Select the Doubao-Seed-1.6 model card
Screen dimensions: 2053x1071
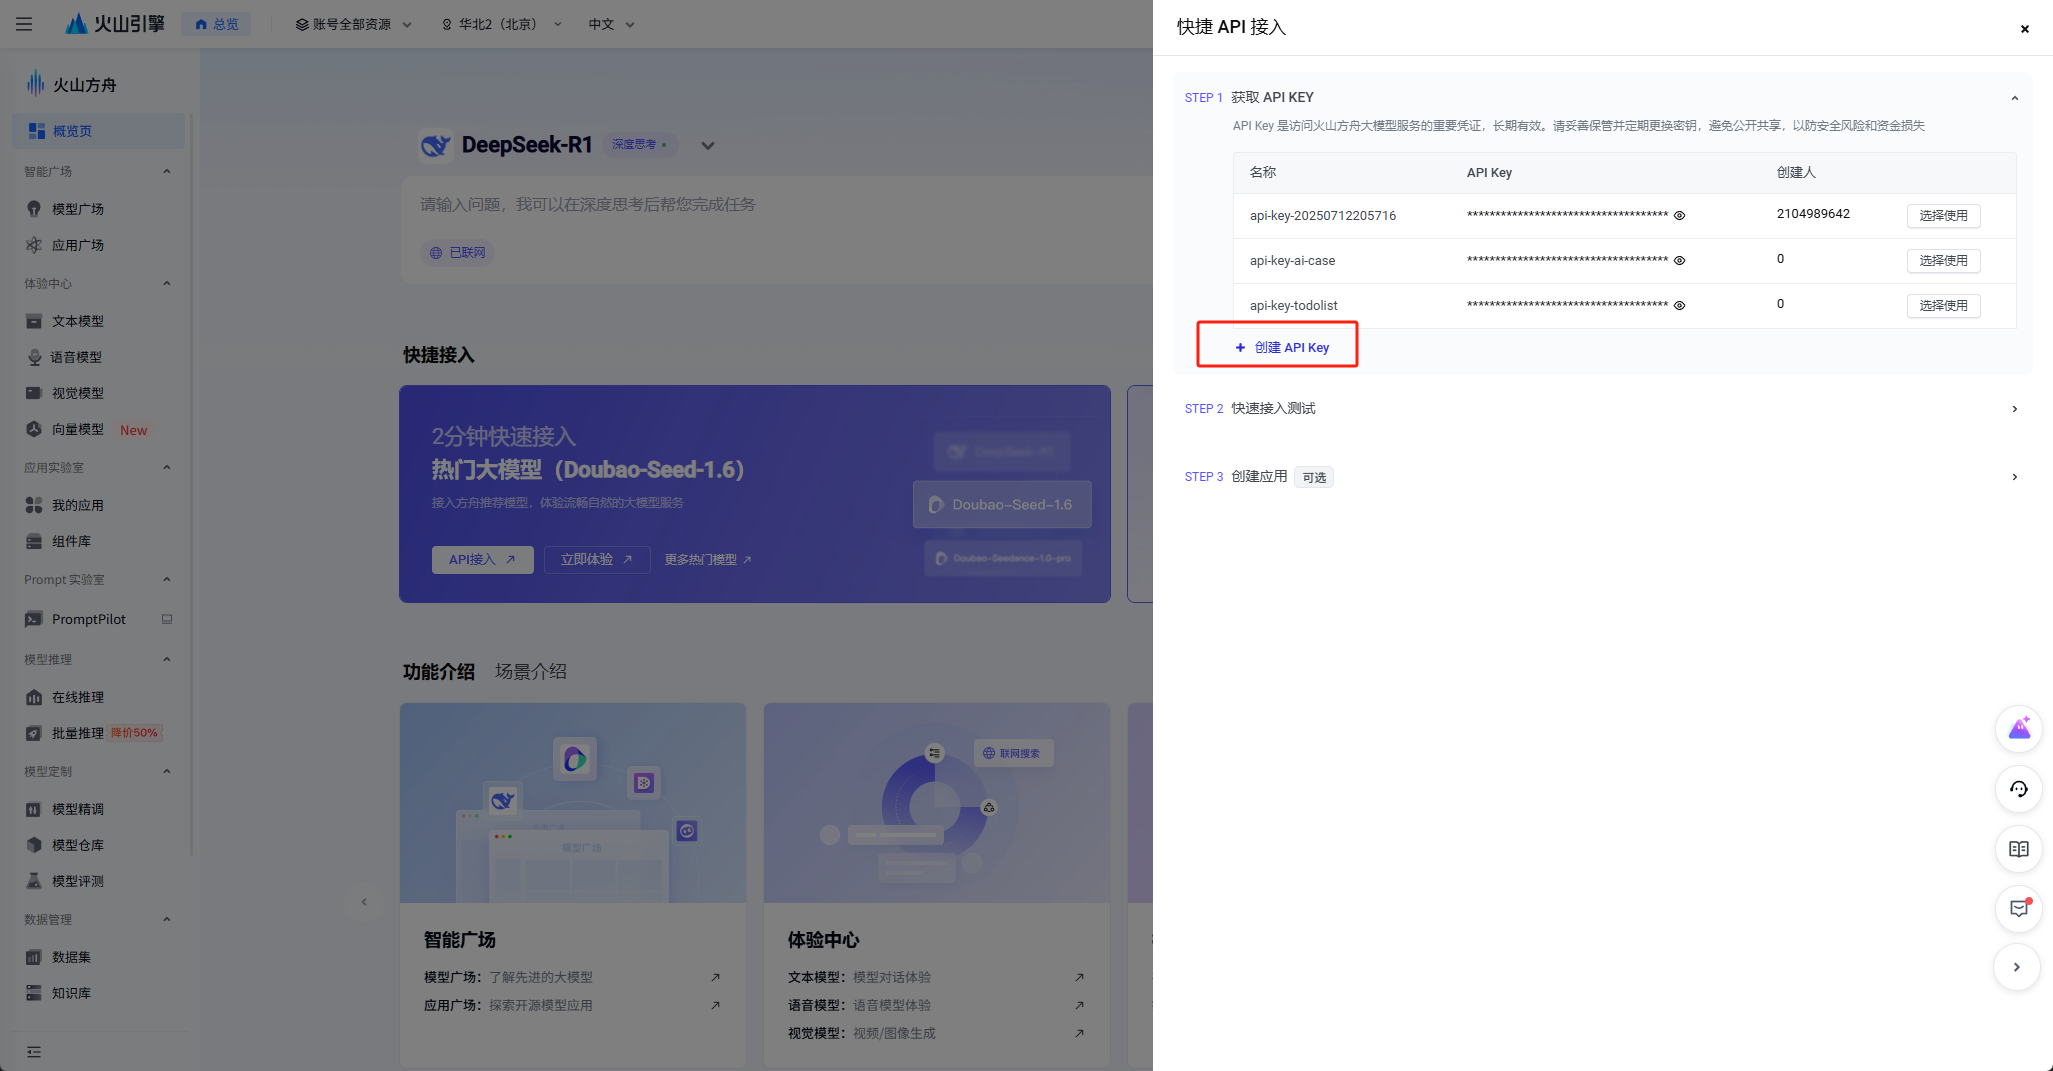(x=1002, y=505)
